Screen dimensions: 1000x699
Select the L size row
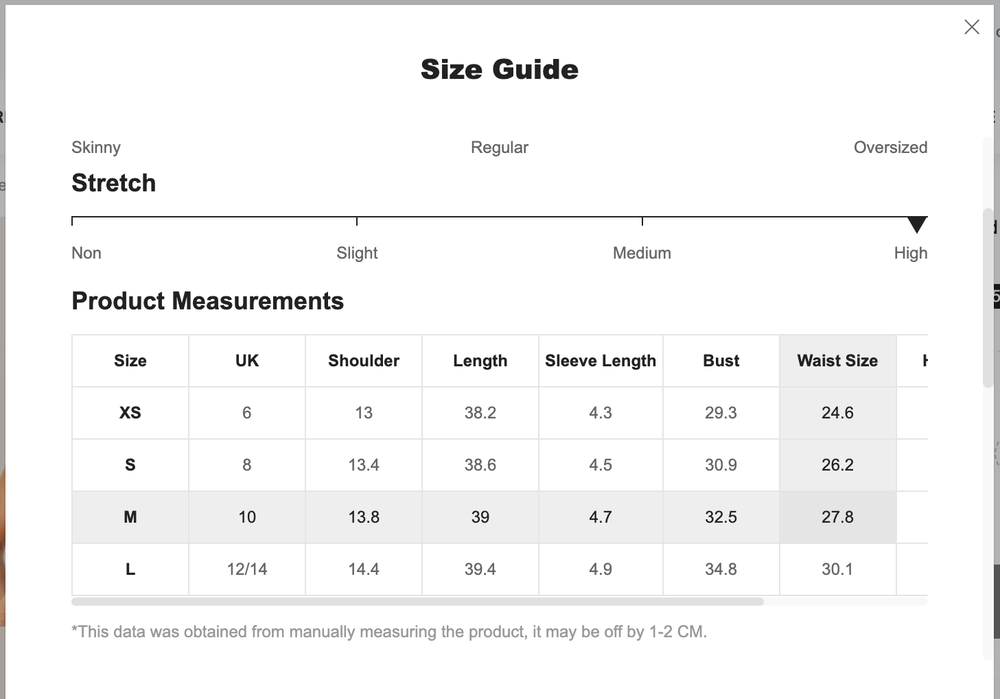[129, 569]
